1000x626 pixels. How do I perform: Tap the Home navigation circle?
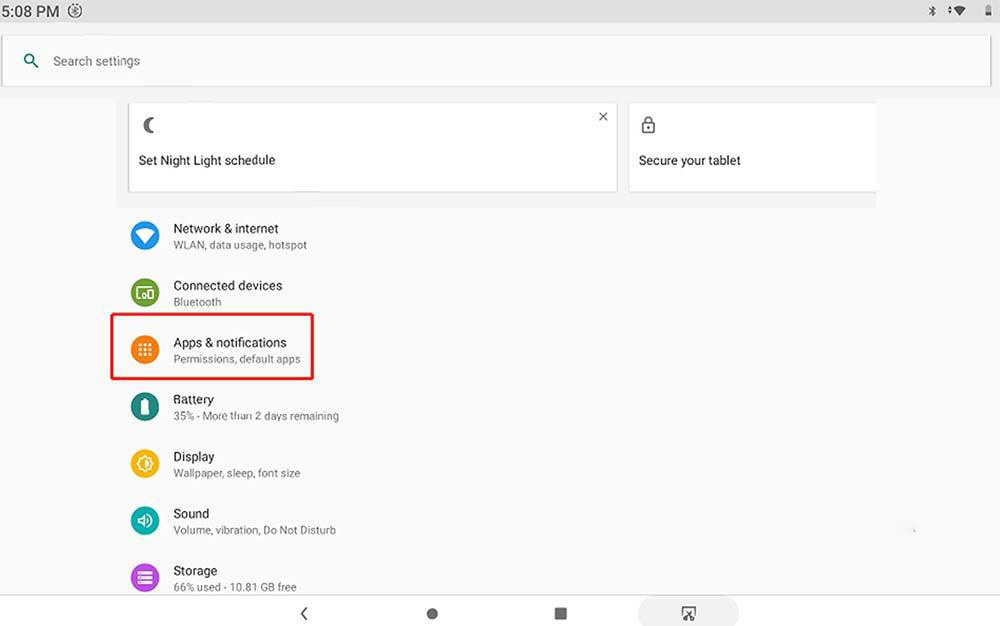432,614
